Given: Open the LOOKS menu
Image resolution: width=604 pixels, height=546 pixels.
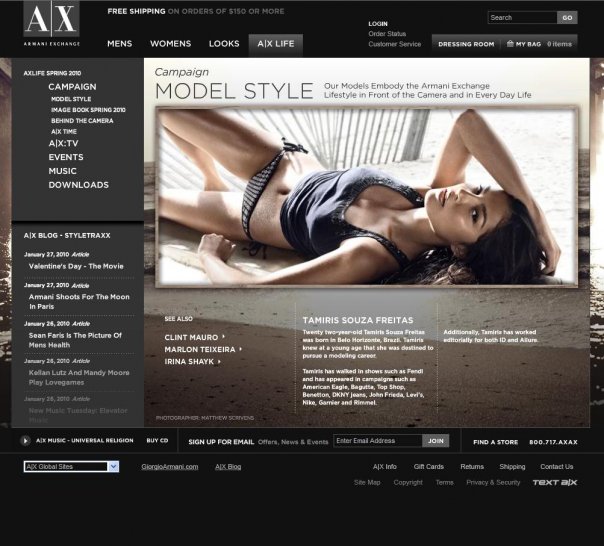Looking at the screenshot, I should coord(224,44).
